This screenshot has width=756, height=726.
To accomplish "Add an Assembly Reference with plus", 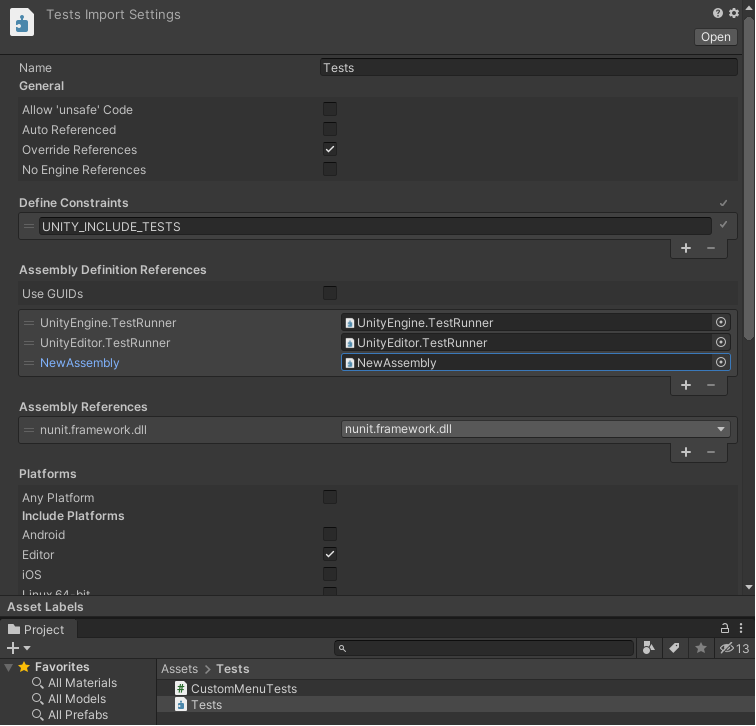I will [686, 452].
